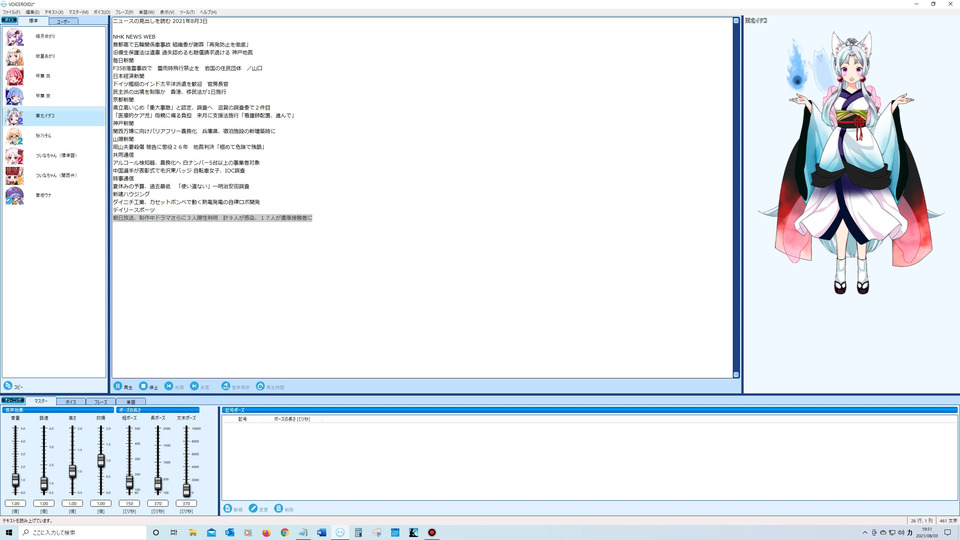Open the フレーズ(P) menu

coord(124,12)
